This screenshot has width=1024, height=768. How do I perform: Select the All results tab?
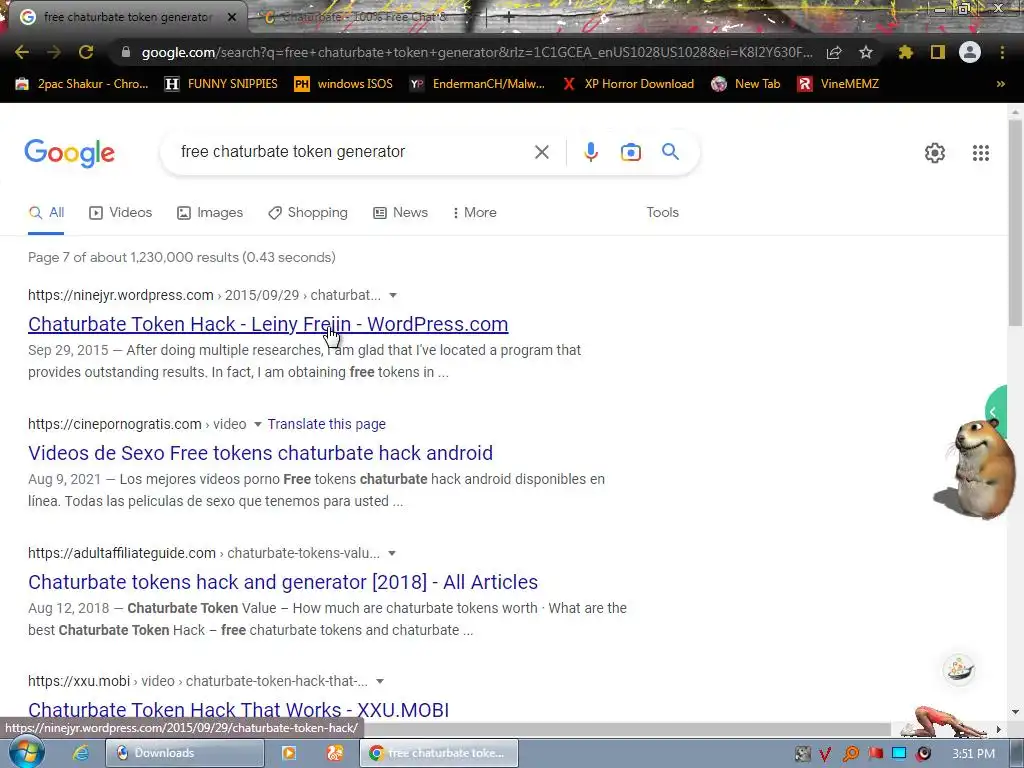point(46,212)
